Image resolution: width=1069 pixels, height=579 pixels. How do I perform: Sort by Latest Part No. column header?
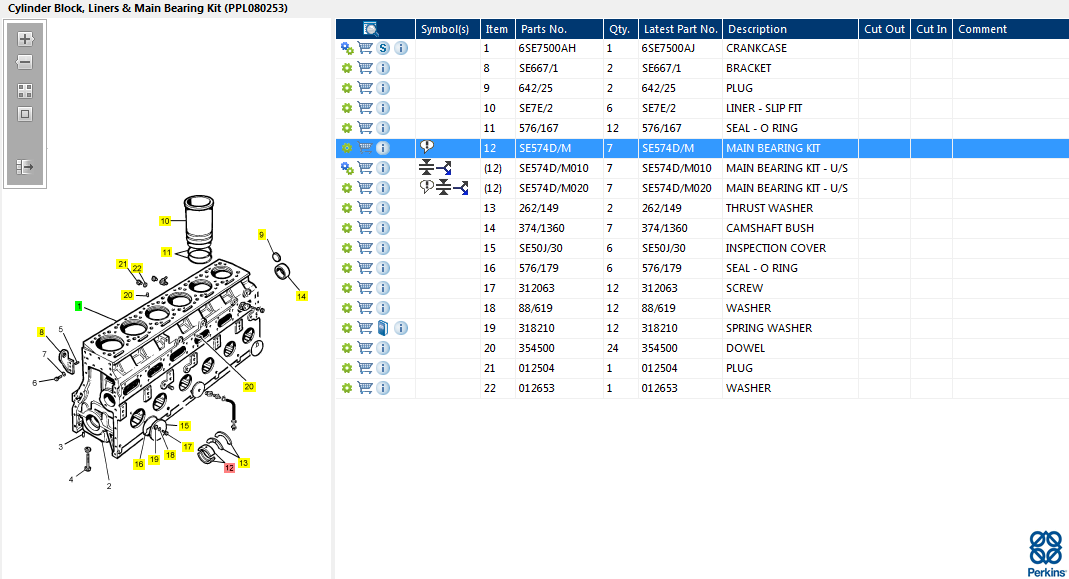(x=680, y=29)
